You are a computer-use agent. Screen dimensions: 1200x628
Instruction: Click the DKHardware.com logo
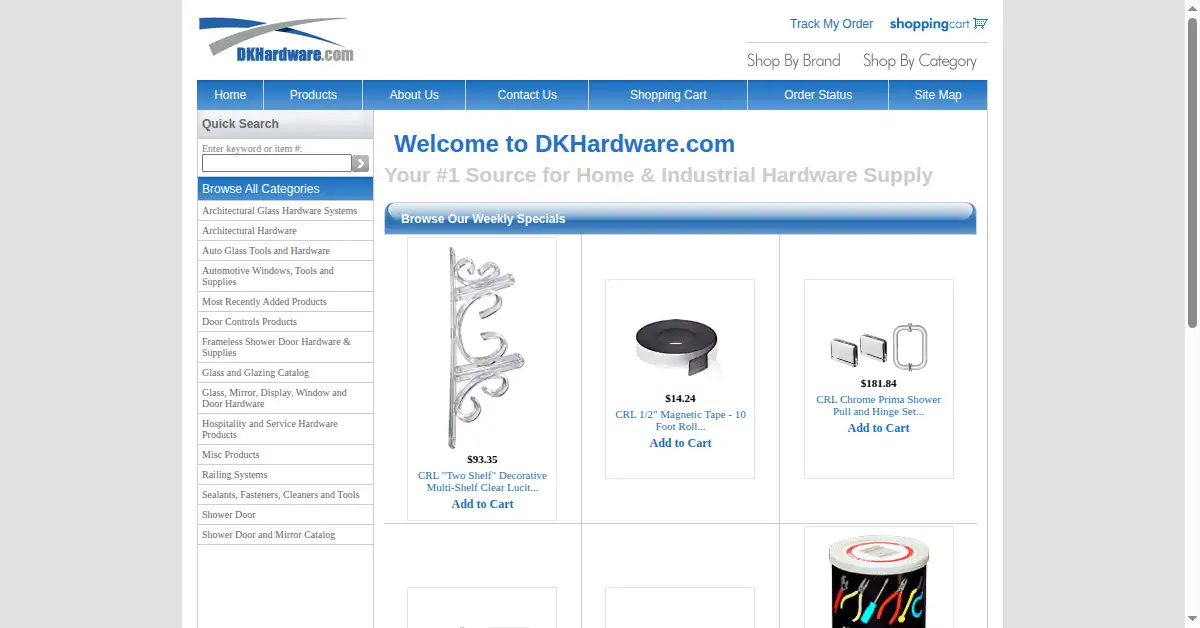(x=276, y=40)
